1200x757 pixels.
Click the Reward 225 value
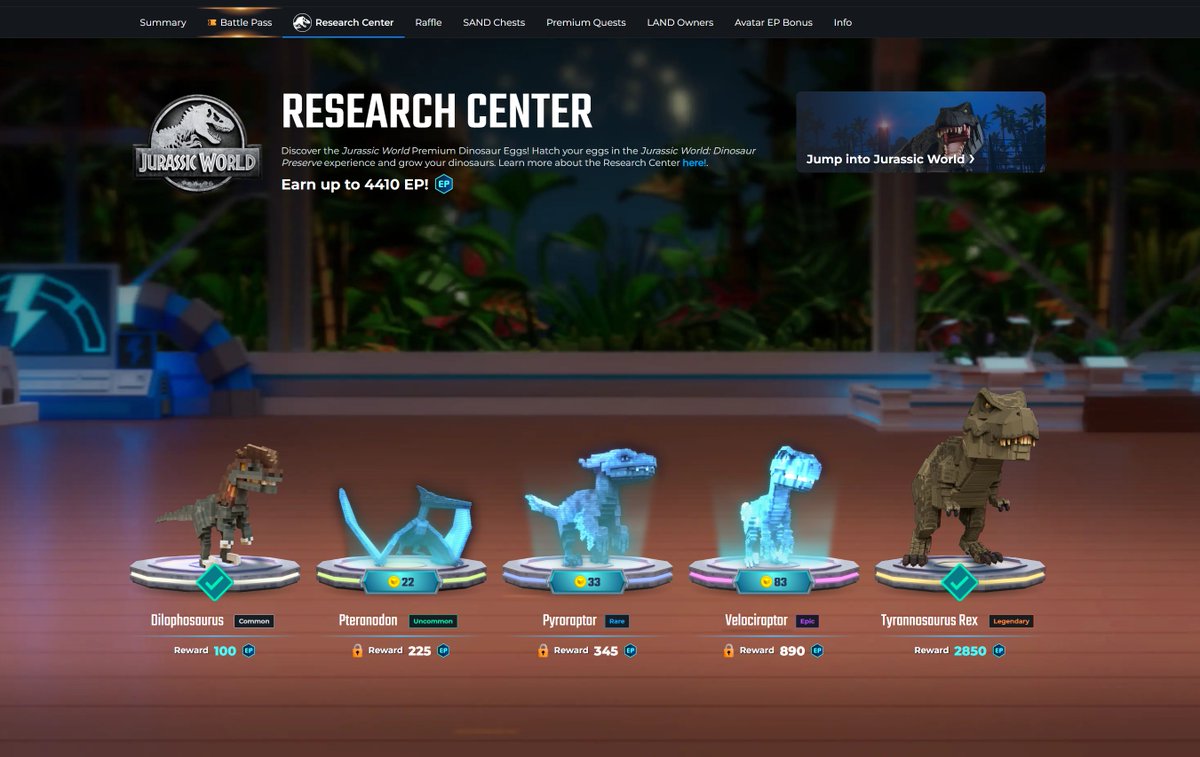419,651
